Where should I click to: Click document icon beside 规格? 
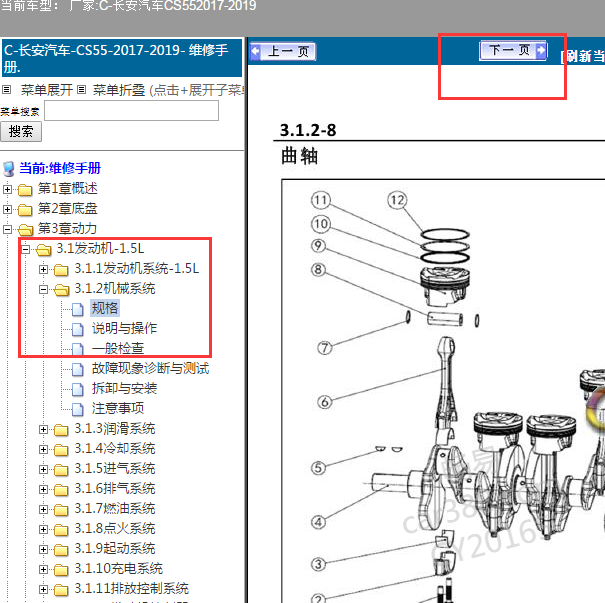(78, 309)
